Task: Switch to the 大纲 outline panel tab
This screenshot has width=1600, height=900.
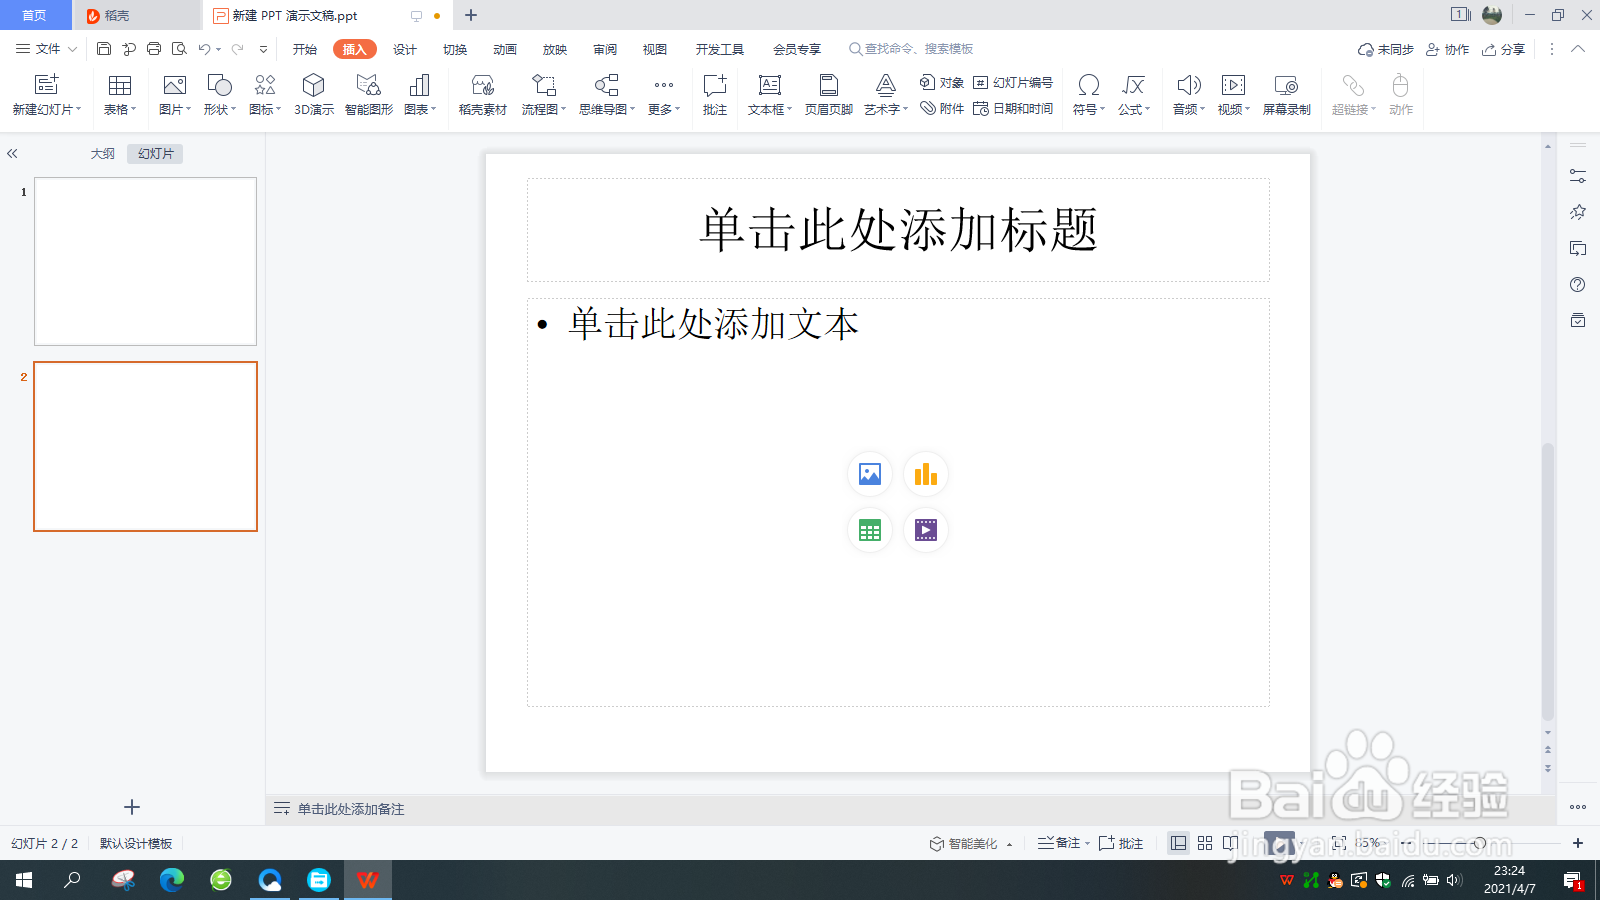Action: click(x=101, y=154)
